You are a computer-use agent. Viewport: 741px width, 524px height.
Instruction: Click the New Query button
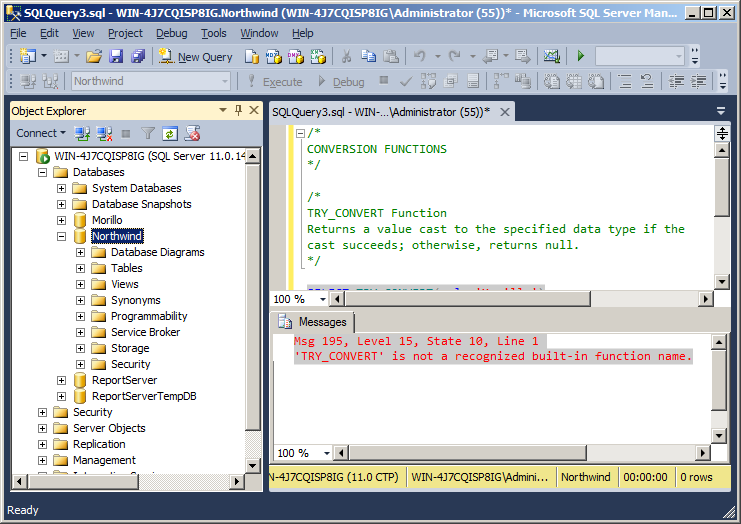click(195, 56)
